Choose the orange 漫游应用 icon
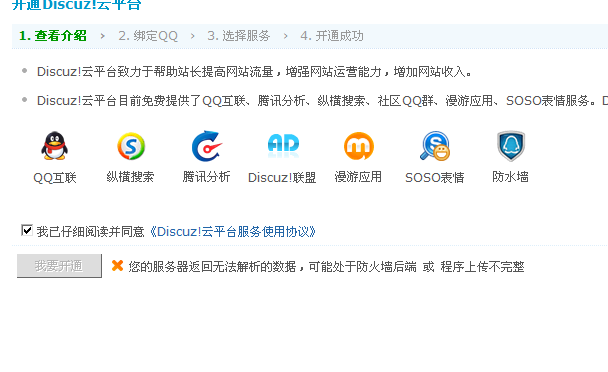The height and width of the screenshot is (372, 608). click(359, 146)
